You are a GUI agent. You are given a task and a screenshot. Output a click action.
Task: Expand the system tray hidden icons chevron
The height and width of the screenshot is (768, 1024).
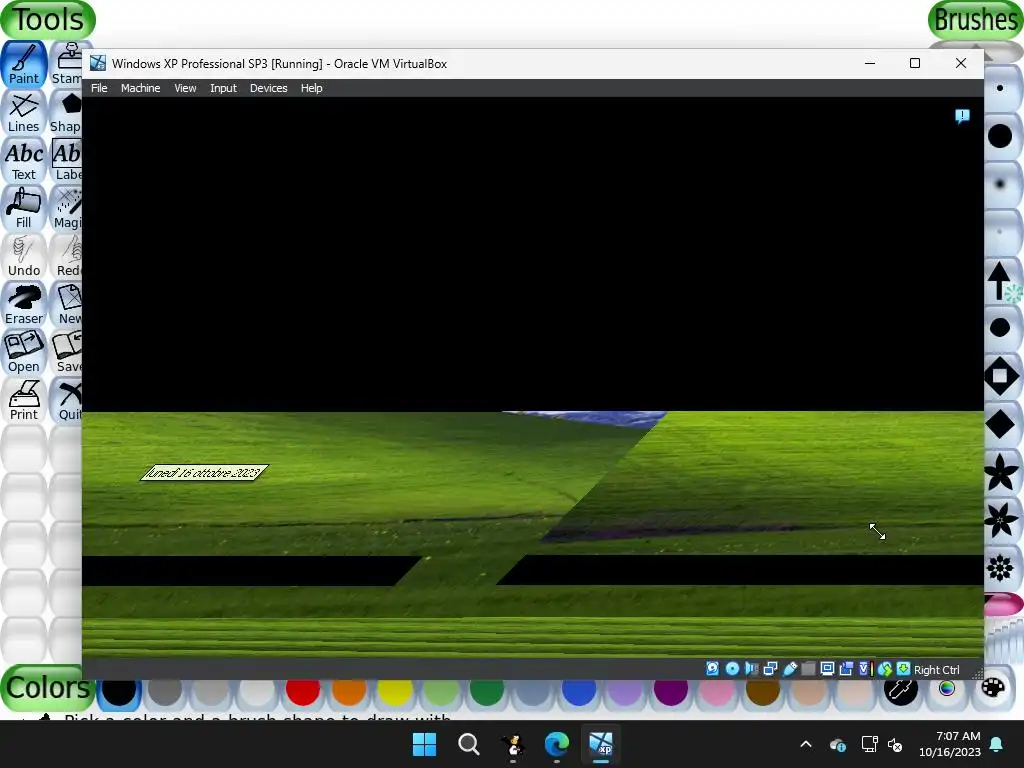pos(806,744)
